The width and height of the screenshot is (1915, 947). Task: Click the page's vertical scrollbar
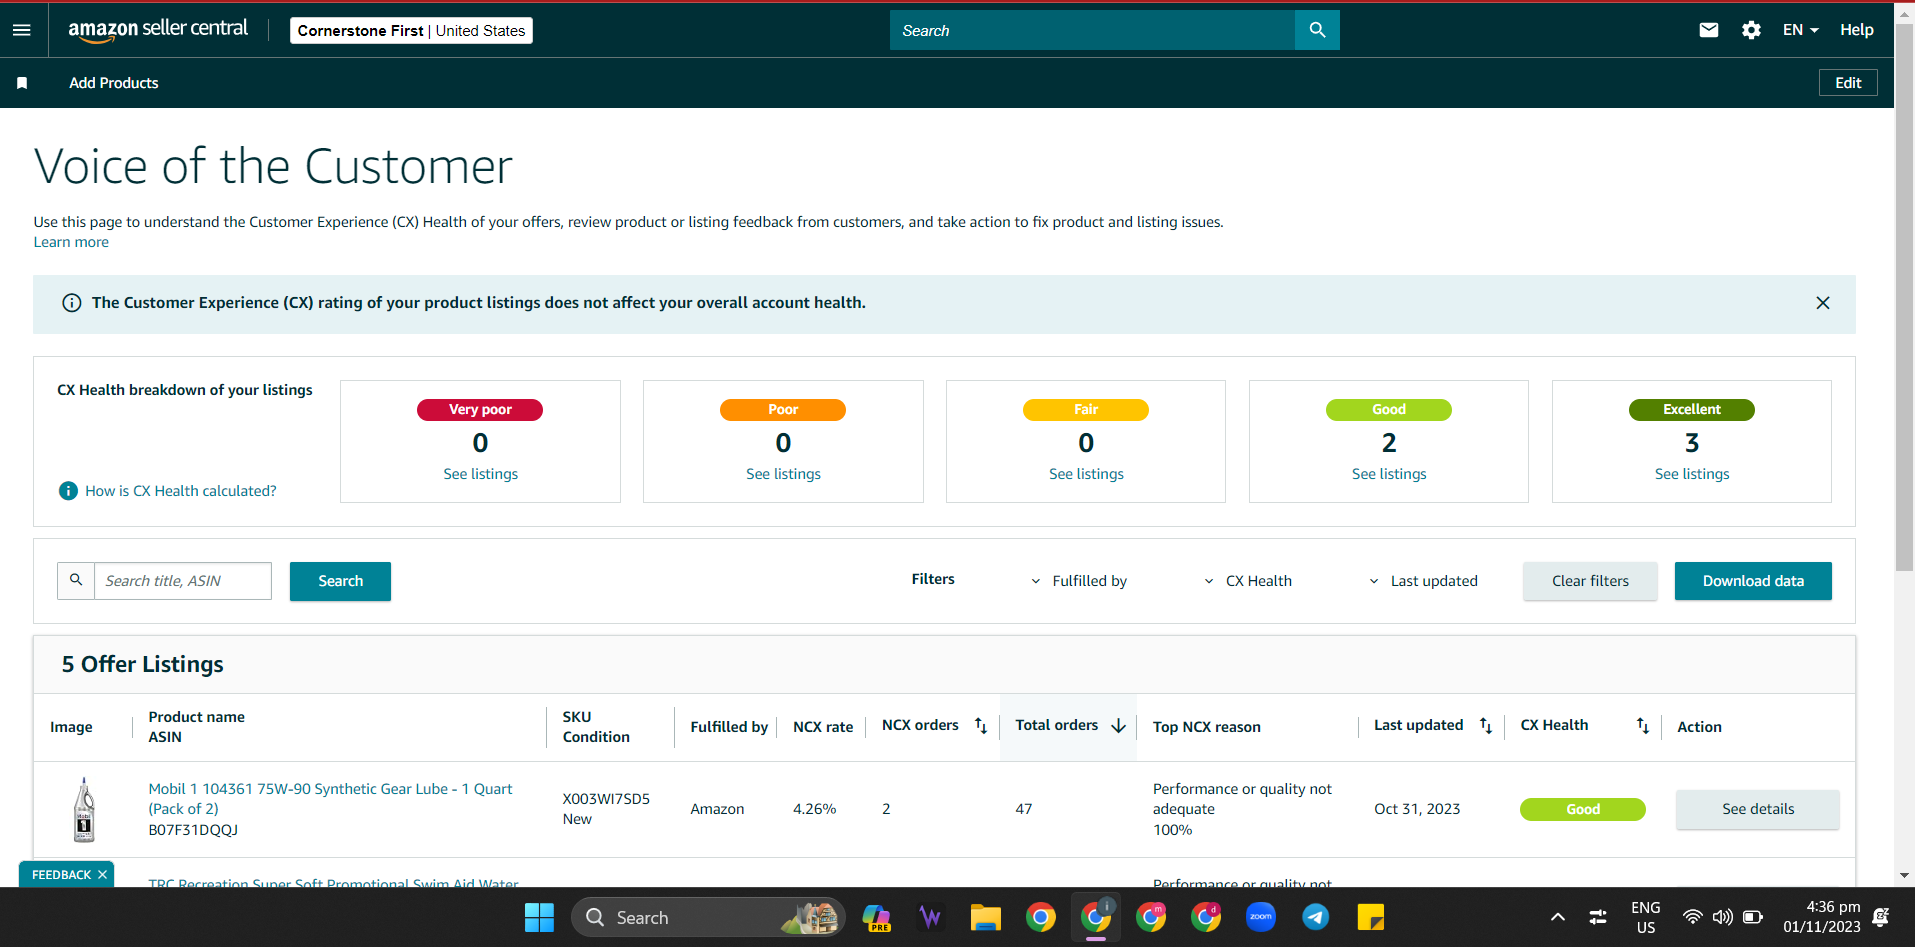[x=1905, y=300]
